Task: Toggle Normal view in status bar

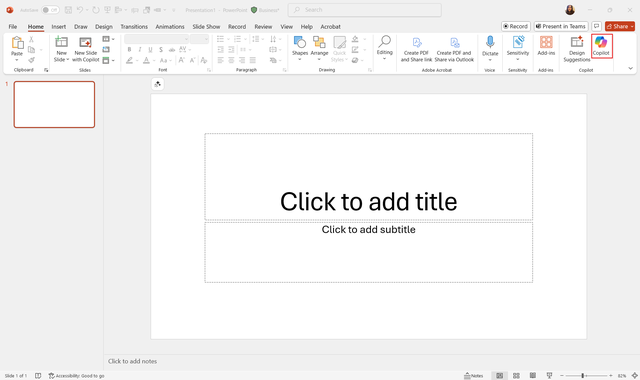Action: click(500, 376)
